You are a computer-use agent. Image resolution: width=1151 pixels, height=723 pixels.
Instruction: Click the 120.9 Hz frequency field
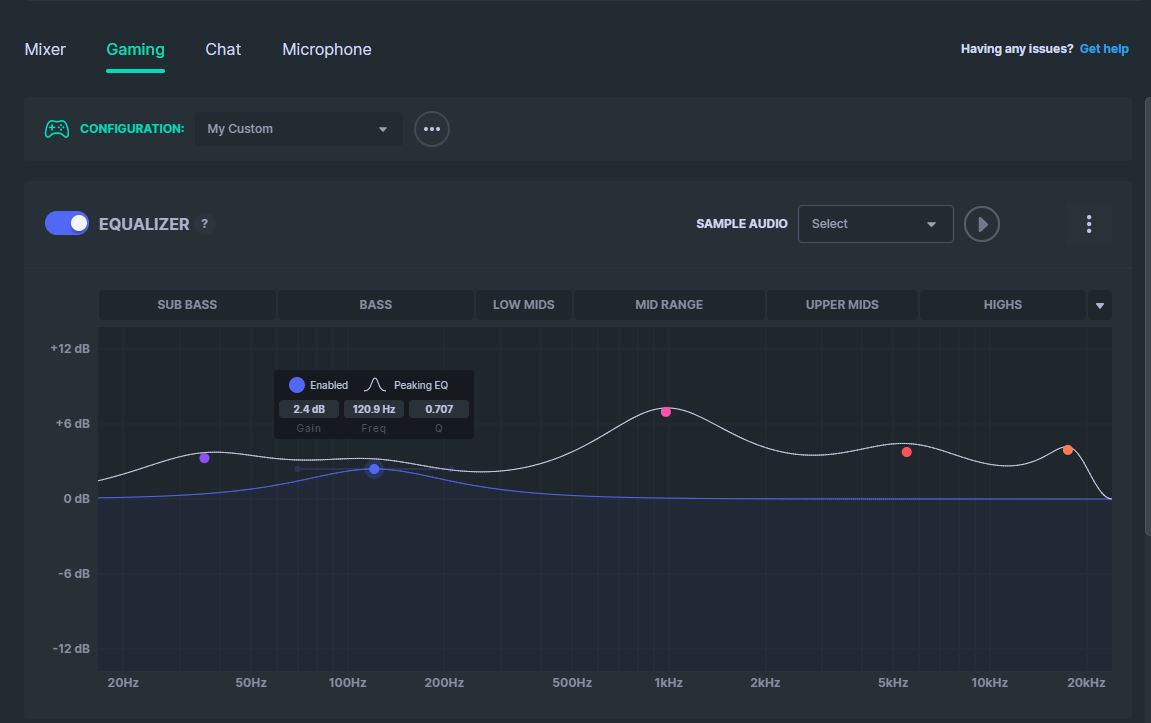pyautogui.click(x=374, y=409)
